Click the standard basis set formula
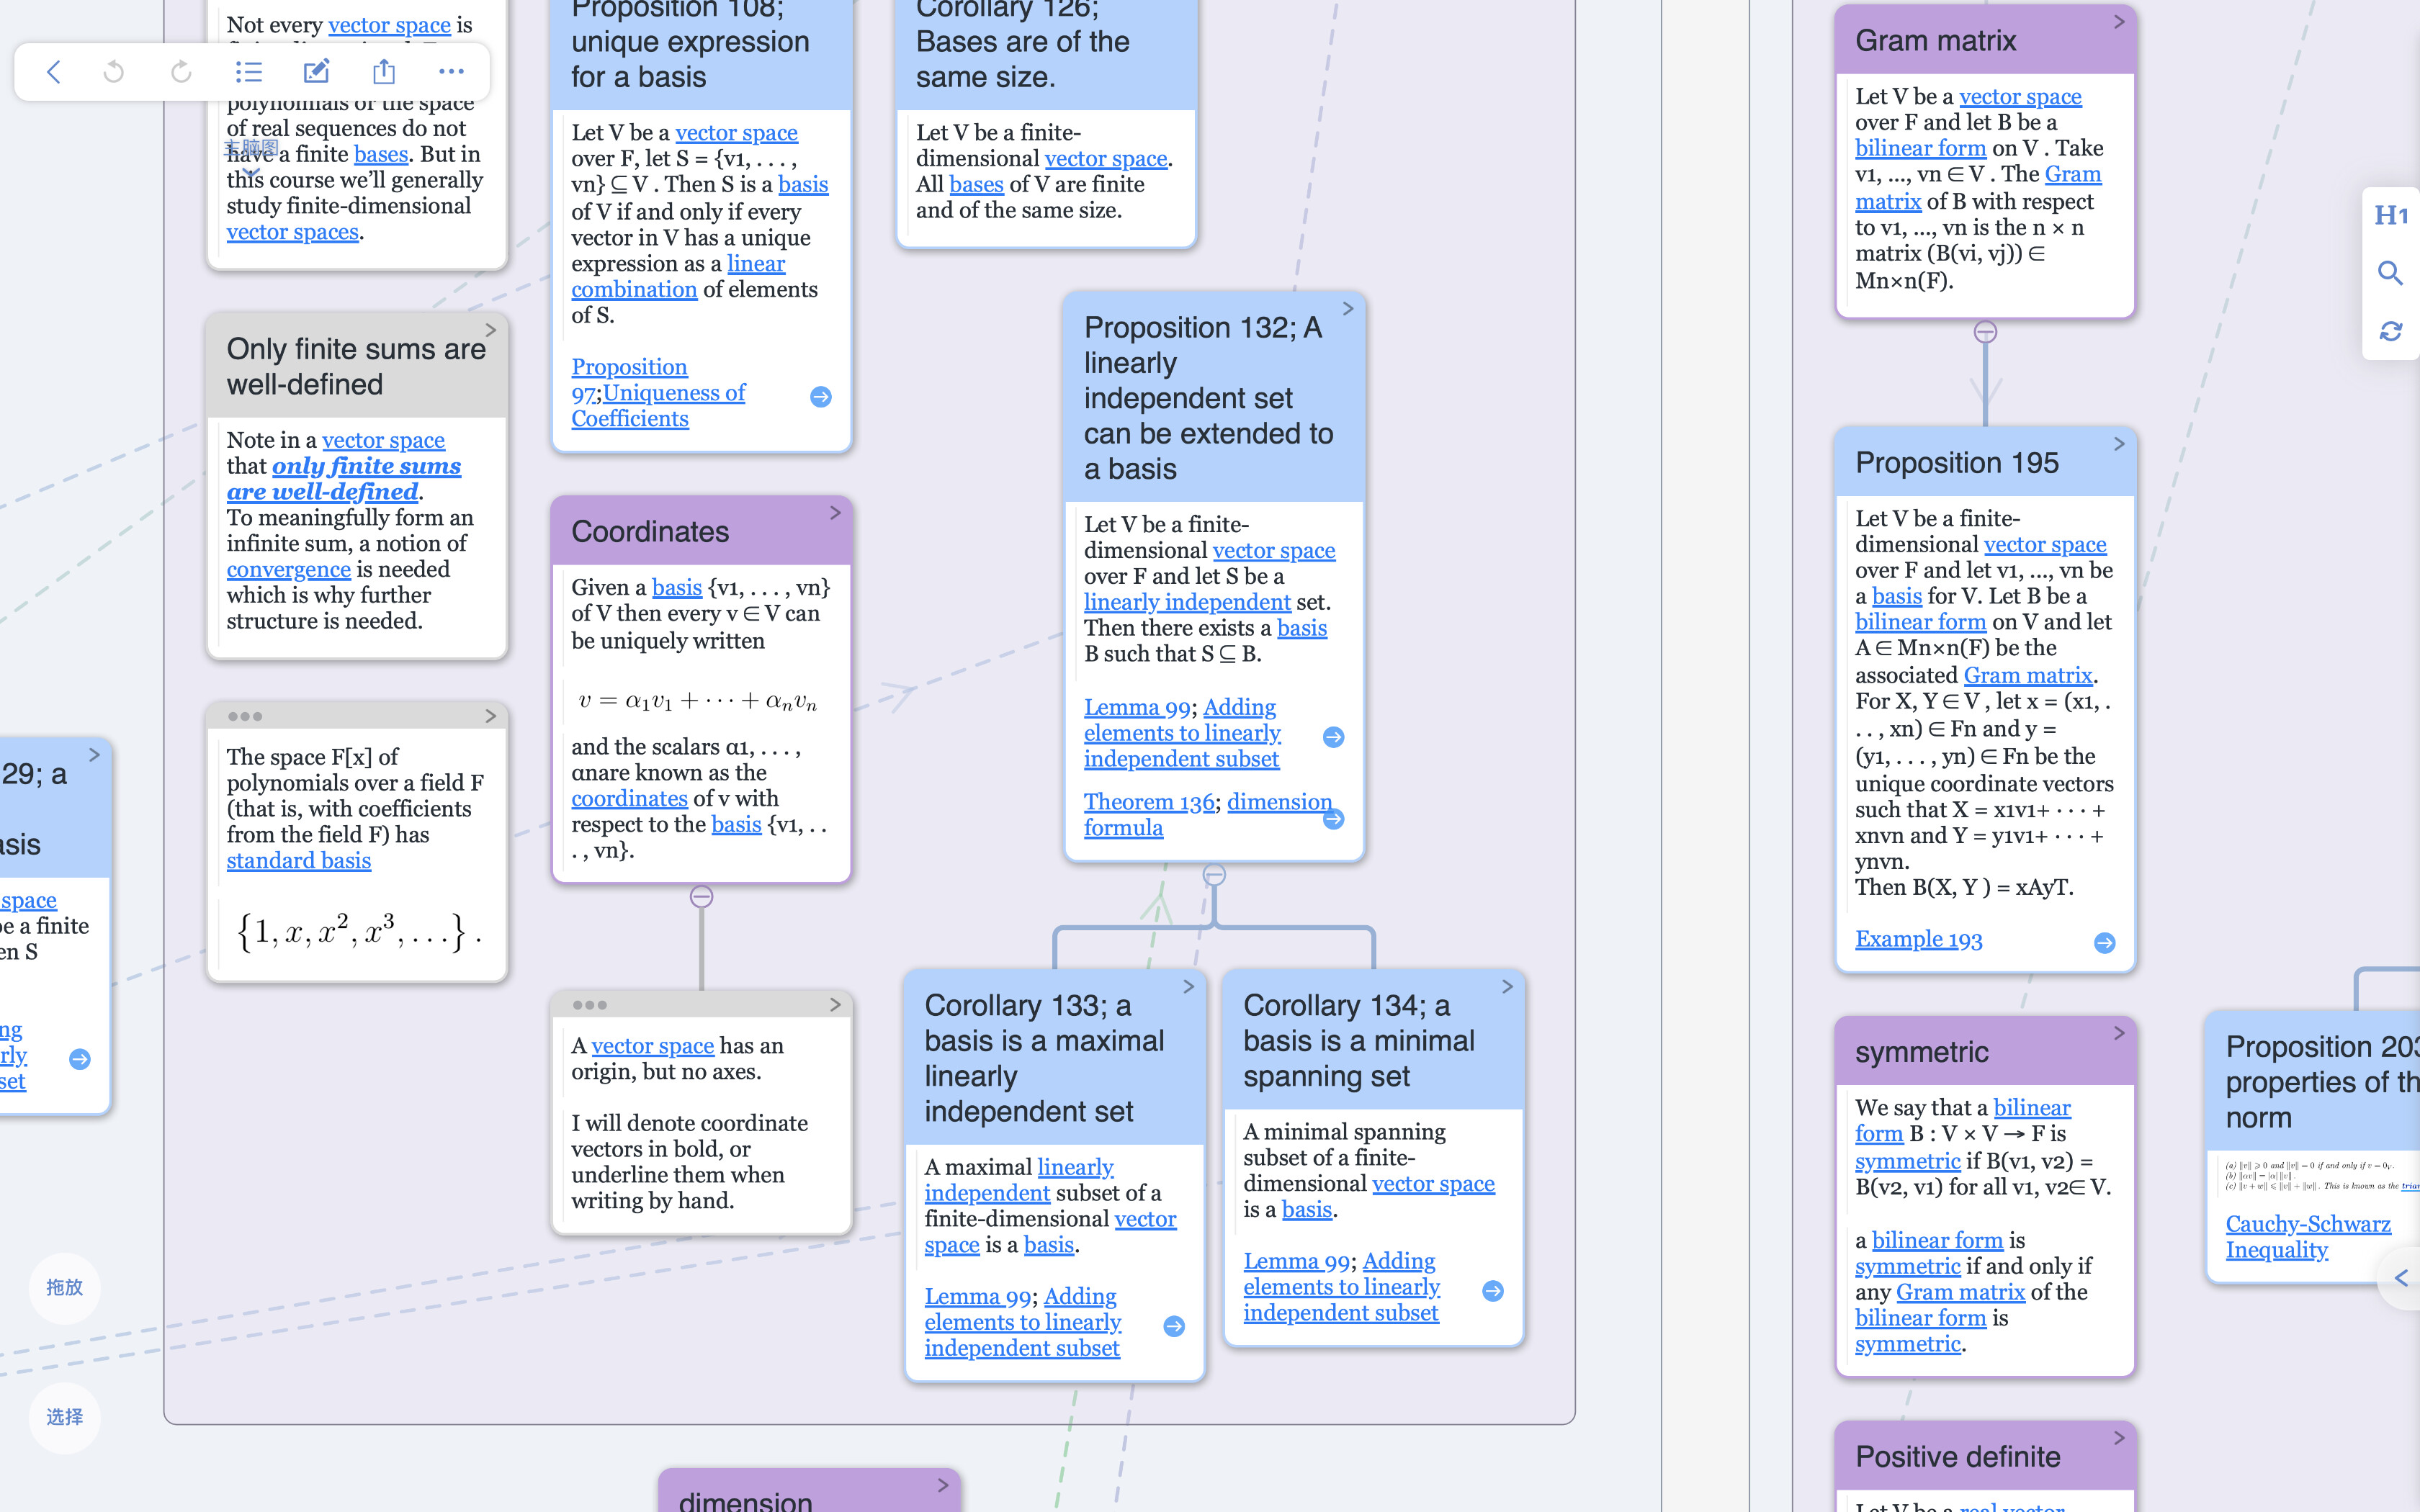This screenshot has height=1512, width=2420. point(358,931)
